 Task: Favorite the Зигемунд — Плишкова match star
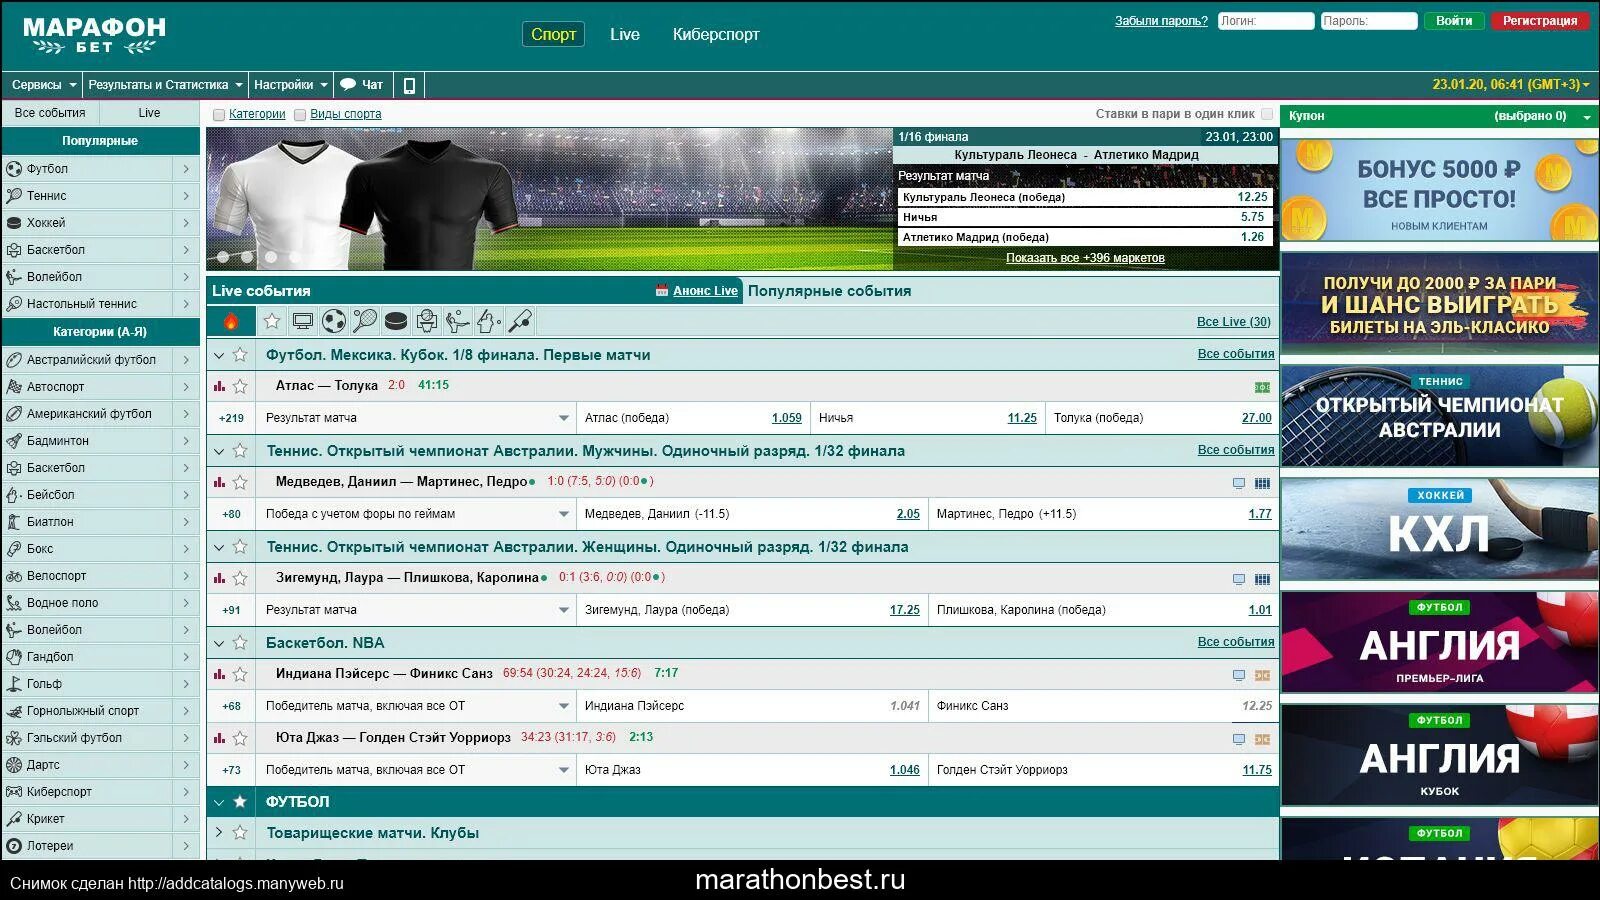tap(240, 578)
